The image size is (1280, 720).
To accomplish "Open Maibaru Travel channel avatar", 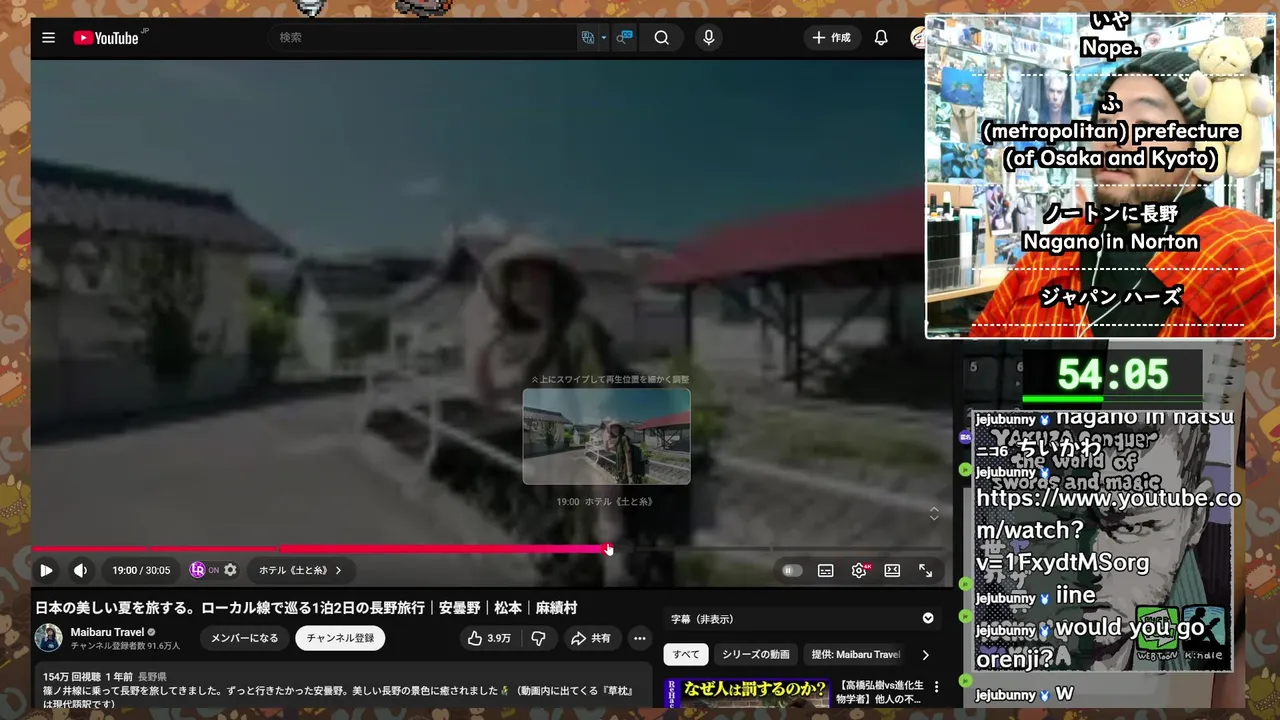I will (49, 638).
